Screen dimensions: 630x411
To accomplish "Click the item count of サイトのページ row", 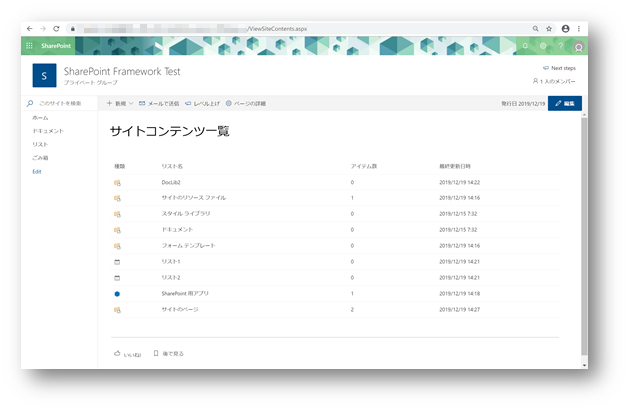I will coord(352,309).
